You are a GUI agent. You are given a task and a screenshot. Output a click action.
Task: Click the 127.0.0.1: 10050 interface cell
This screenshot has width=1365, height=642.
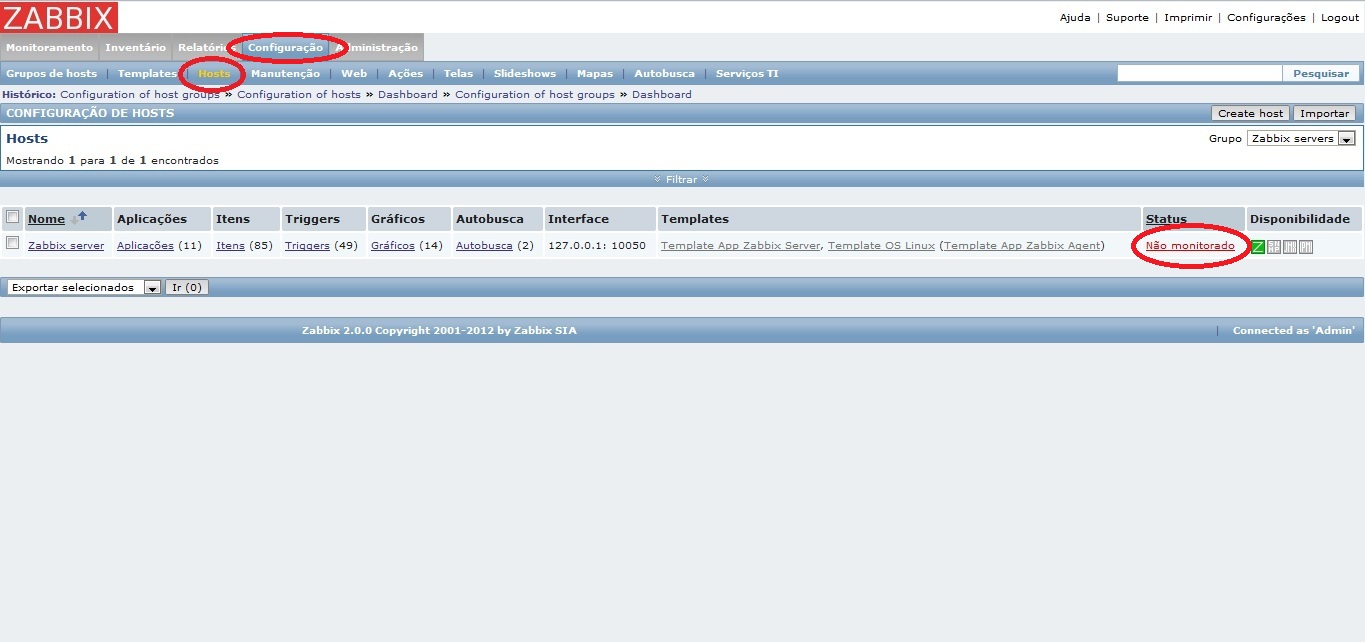(597, 246)
